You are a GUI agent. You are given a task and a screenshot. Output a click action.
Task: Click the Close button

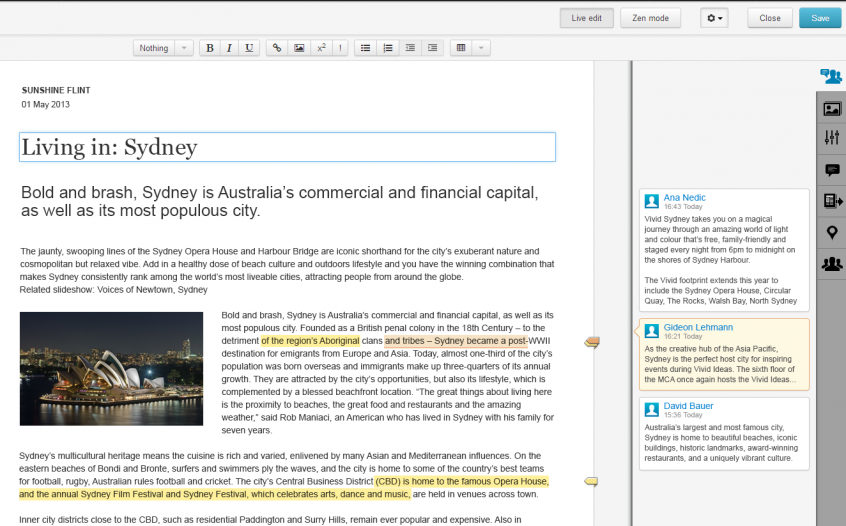[x=769, y=18]
